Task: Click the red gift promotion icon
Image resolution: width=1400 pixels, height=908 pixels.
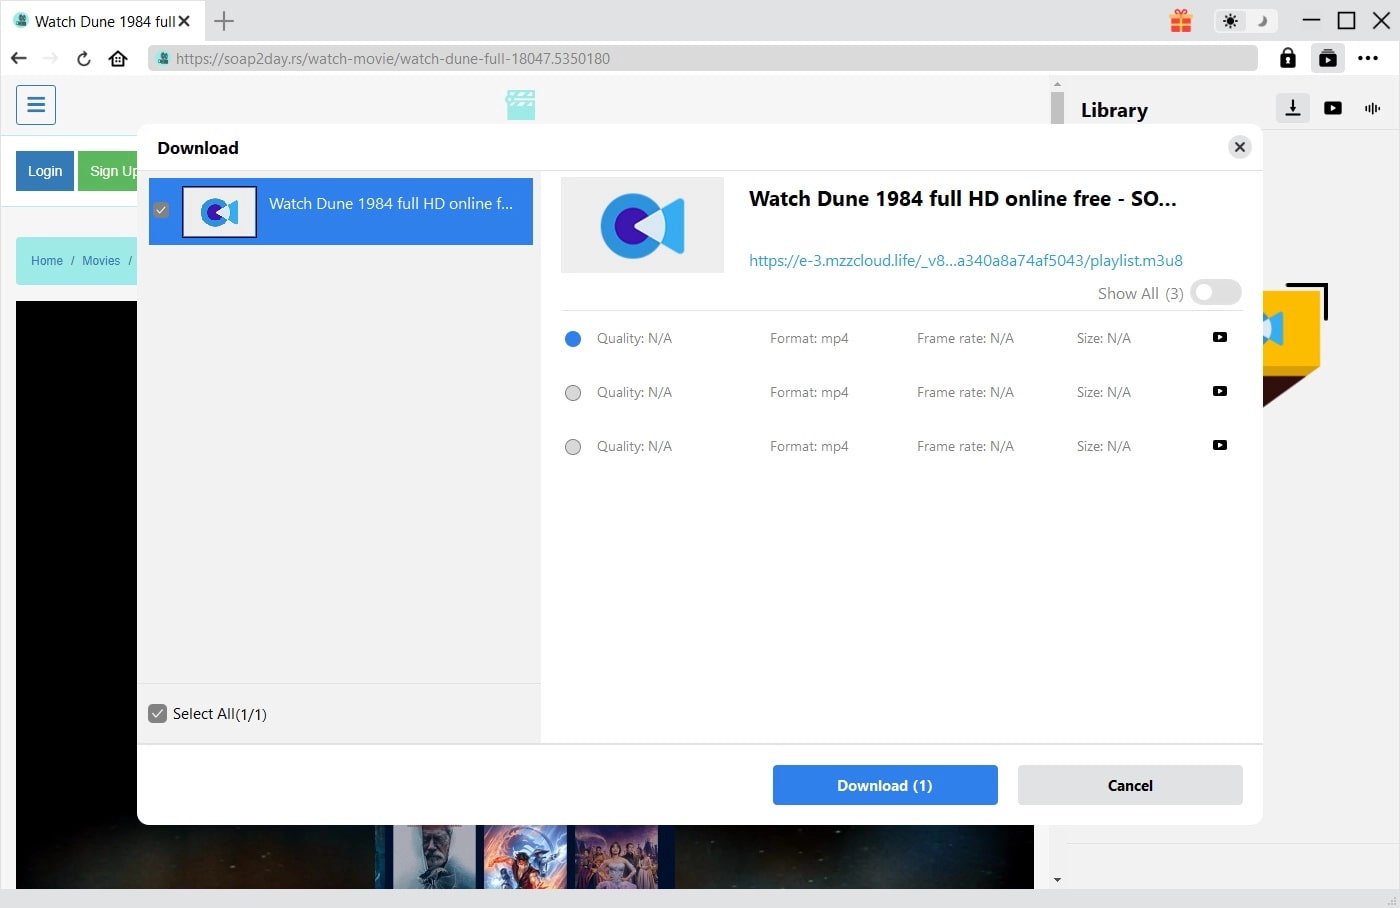Action: (1180, 19)
